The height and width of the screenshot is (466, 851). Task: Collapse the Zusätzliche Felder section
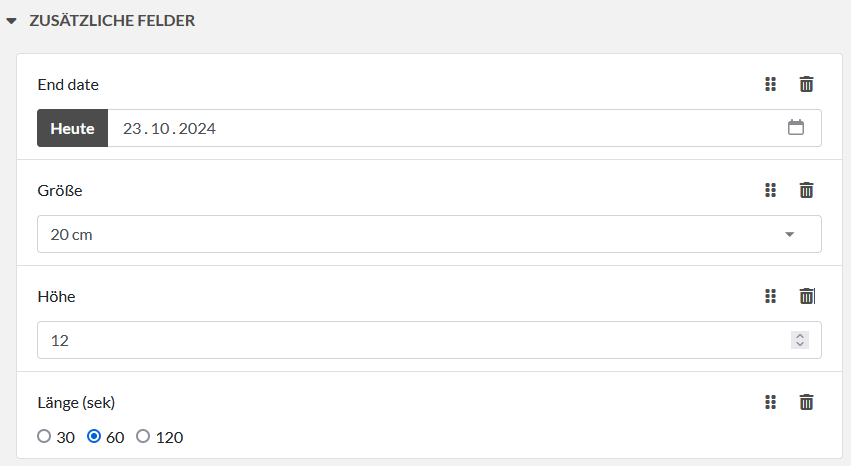pyautogui.click(x=12, y=21)
